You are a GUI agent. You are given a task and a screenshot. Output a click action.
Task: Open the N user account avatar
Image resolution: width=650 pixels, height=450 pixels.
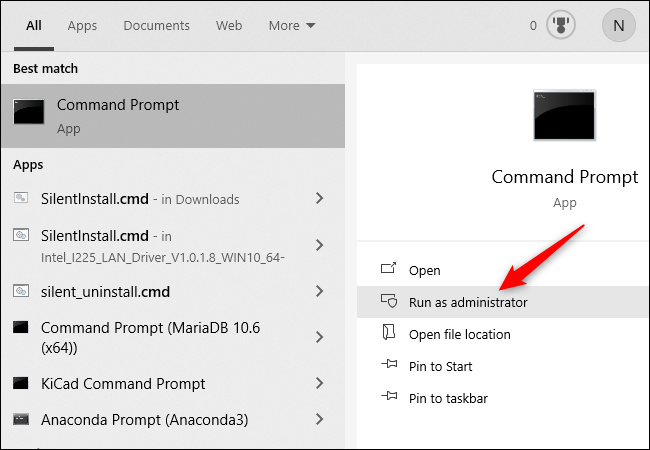618,26
